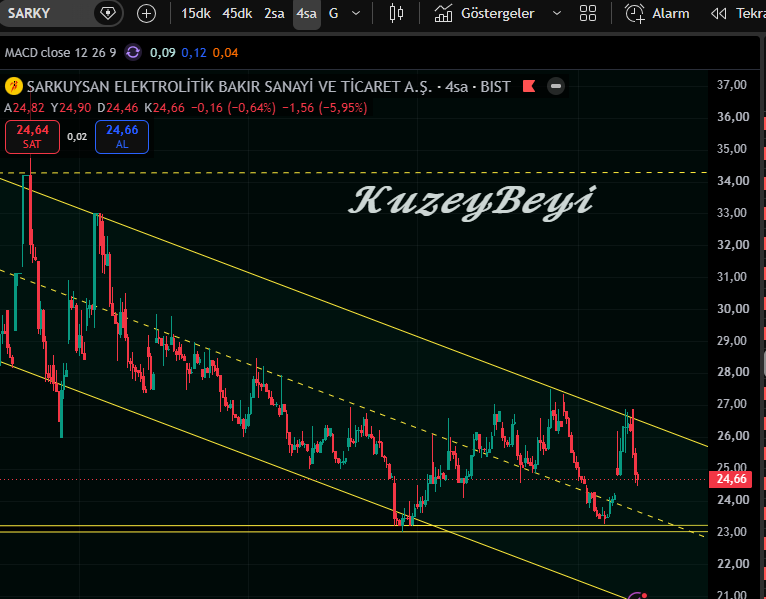Click the red flag icon next to BIST

coord(529,86)
